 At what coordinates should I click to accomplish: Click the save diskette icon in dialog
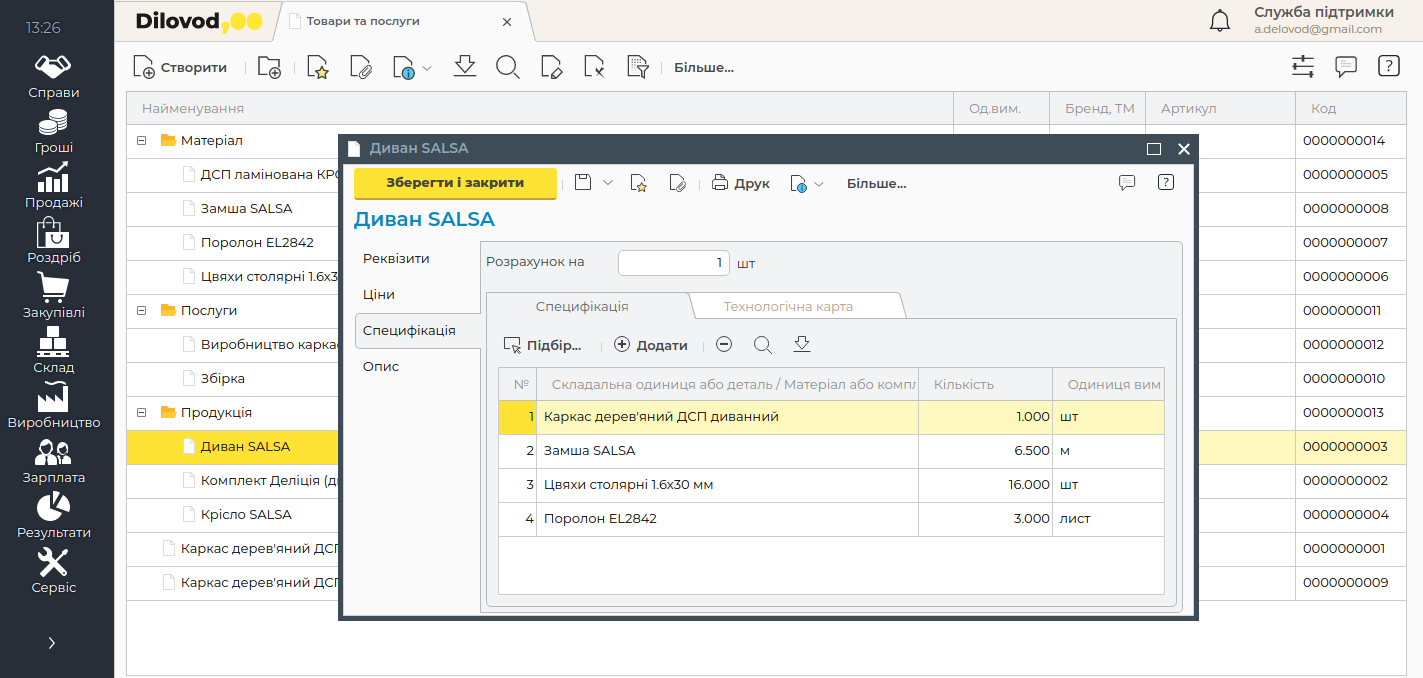tap(583, 183)
